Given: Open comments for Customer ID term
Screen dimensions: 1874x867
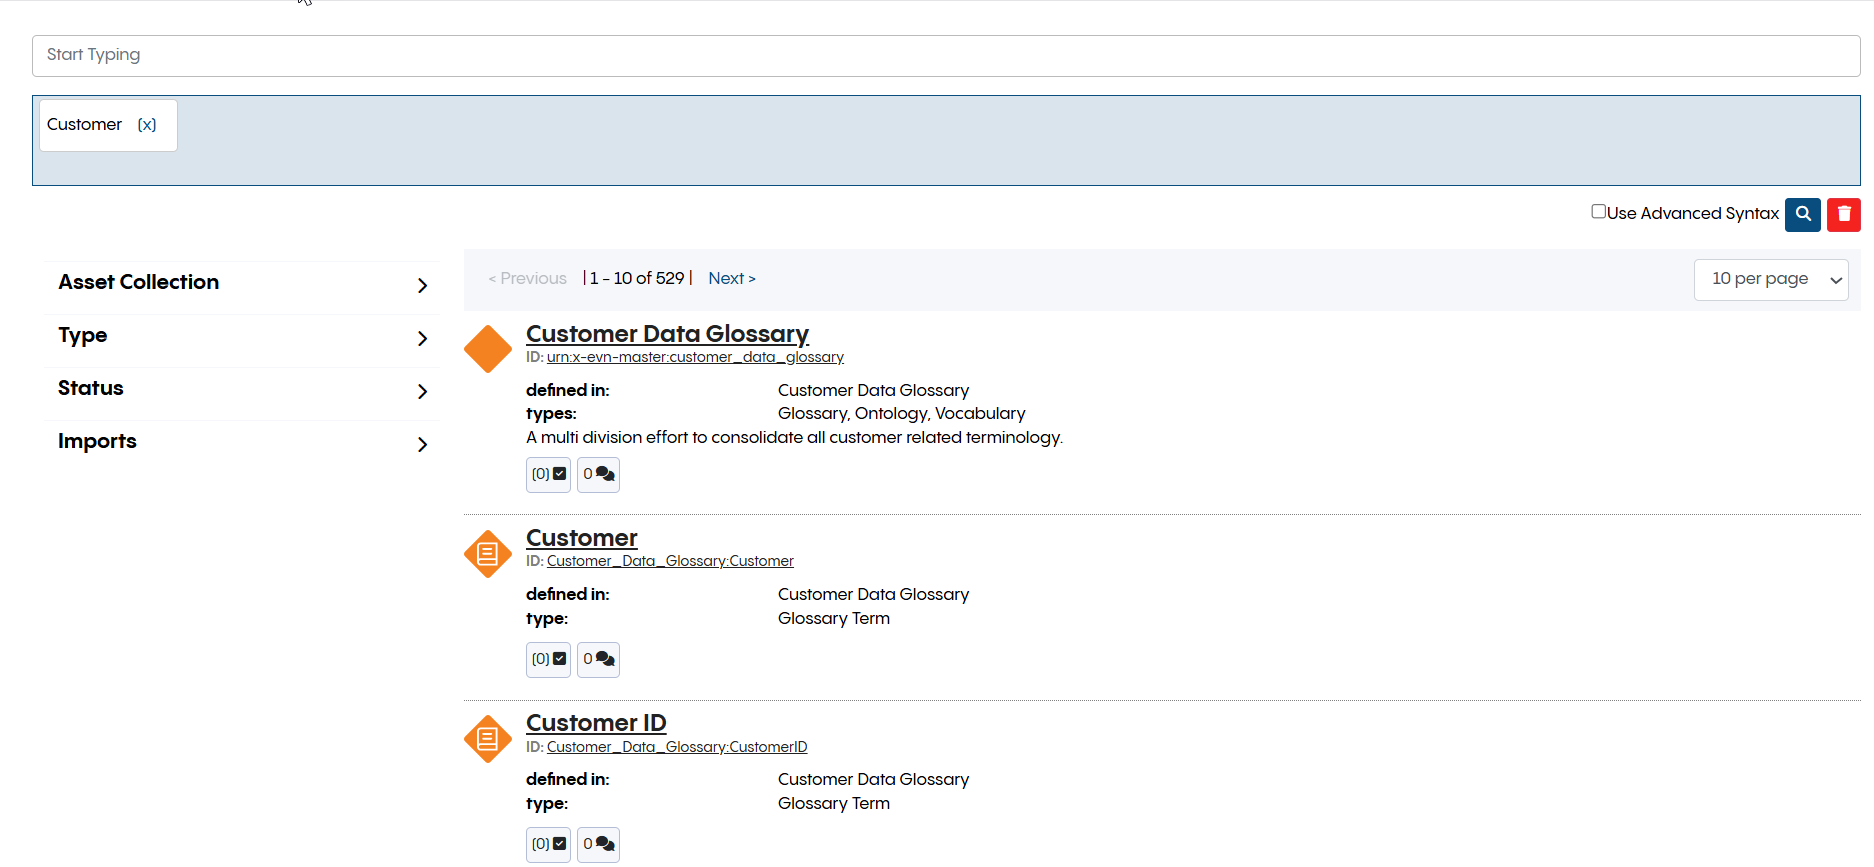Looking at the screenshot, I should [598, 844].
